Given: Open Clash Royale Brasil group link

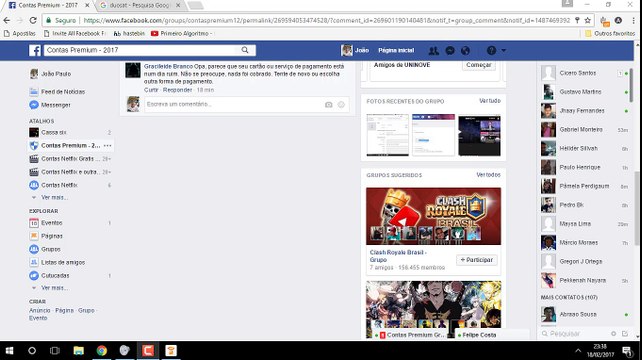Looking at the screenshot, I should [398, 256].
